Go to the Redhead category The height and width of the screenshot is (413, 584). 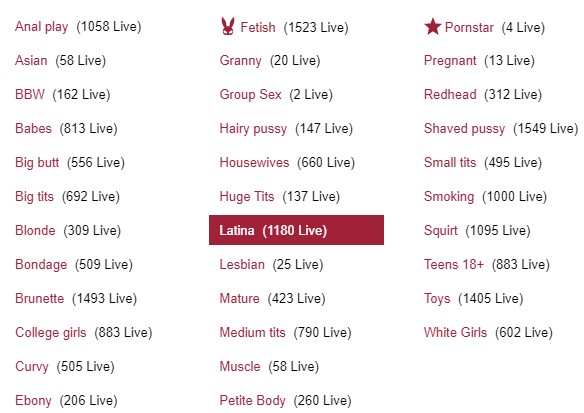(450, 94)
